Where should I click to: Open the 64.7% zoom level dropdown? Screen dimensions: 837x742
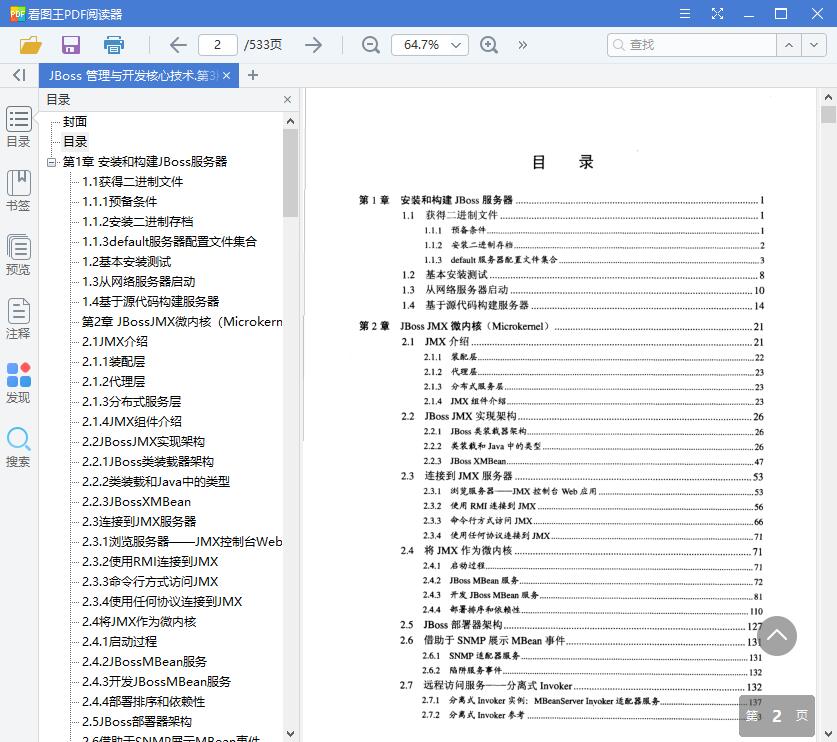pos(430,45)
